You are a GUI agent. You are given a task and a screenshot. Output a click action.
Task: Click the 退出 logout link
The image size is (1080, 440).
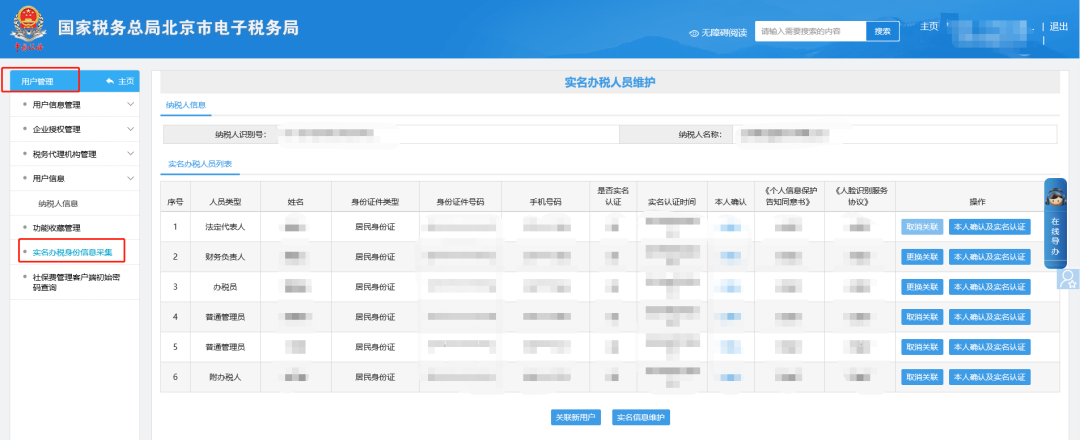coord(1059,27)
